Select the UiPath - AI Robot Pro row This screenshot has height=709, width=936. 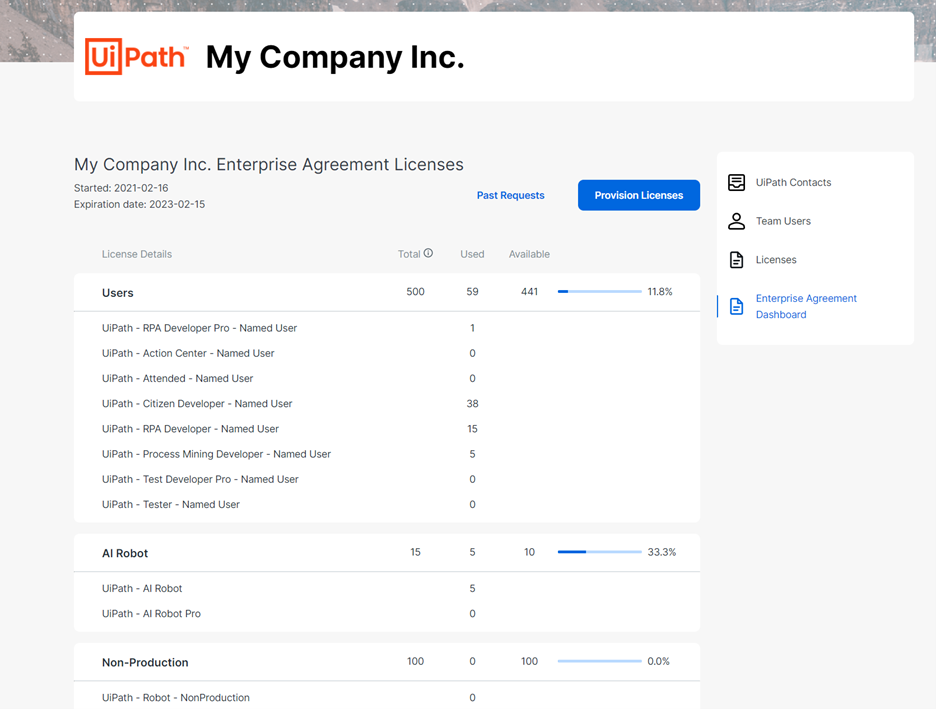coord(387,614)
